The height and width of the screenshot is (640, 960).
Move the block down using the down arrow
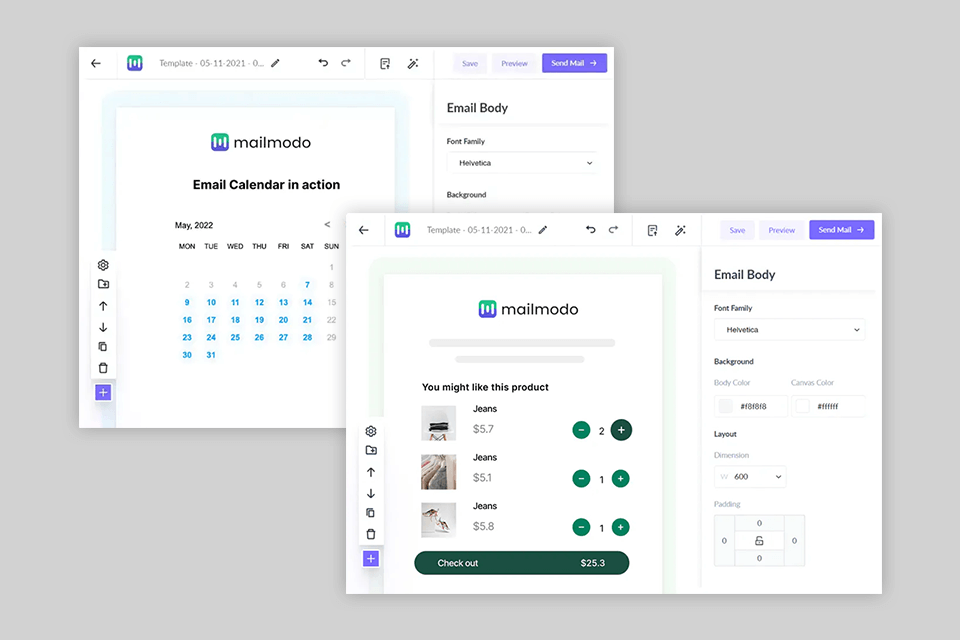[x=371, y=492]
